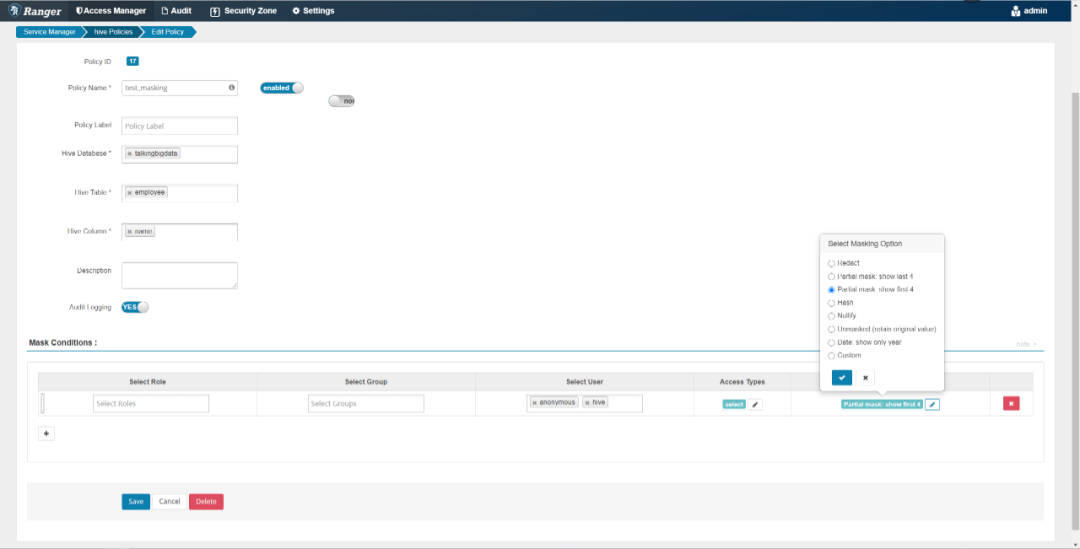The image size is (1080, 549).
Task: Remove talkingbigdata database tag
Action: click(x=129, y=154)
